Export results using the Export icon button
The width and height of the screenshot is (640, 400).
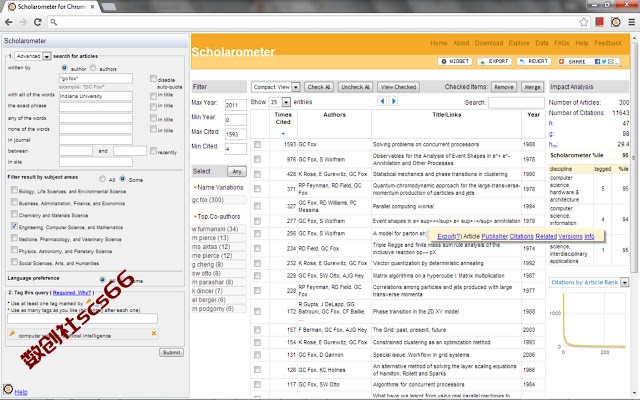click(494, 61)
